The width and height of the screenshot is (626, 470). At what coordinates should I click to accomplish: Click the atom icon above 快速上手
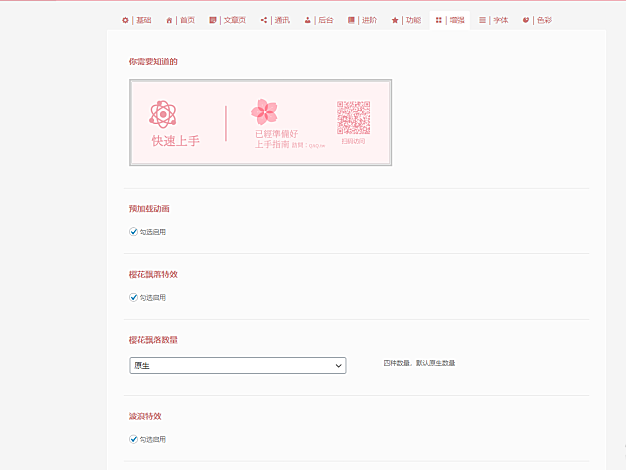(x=162, y=114)
